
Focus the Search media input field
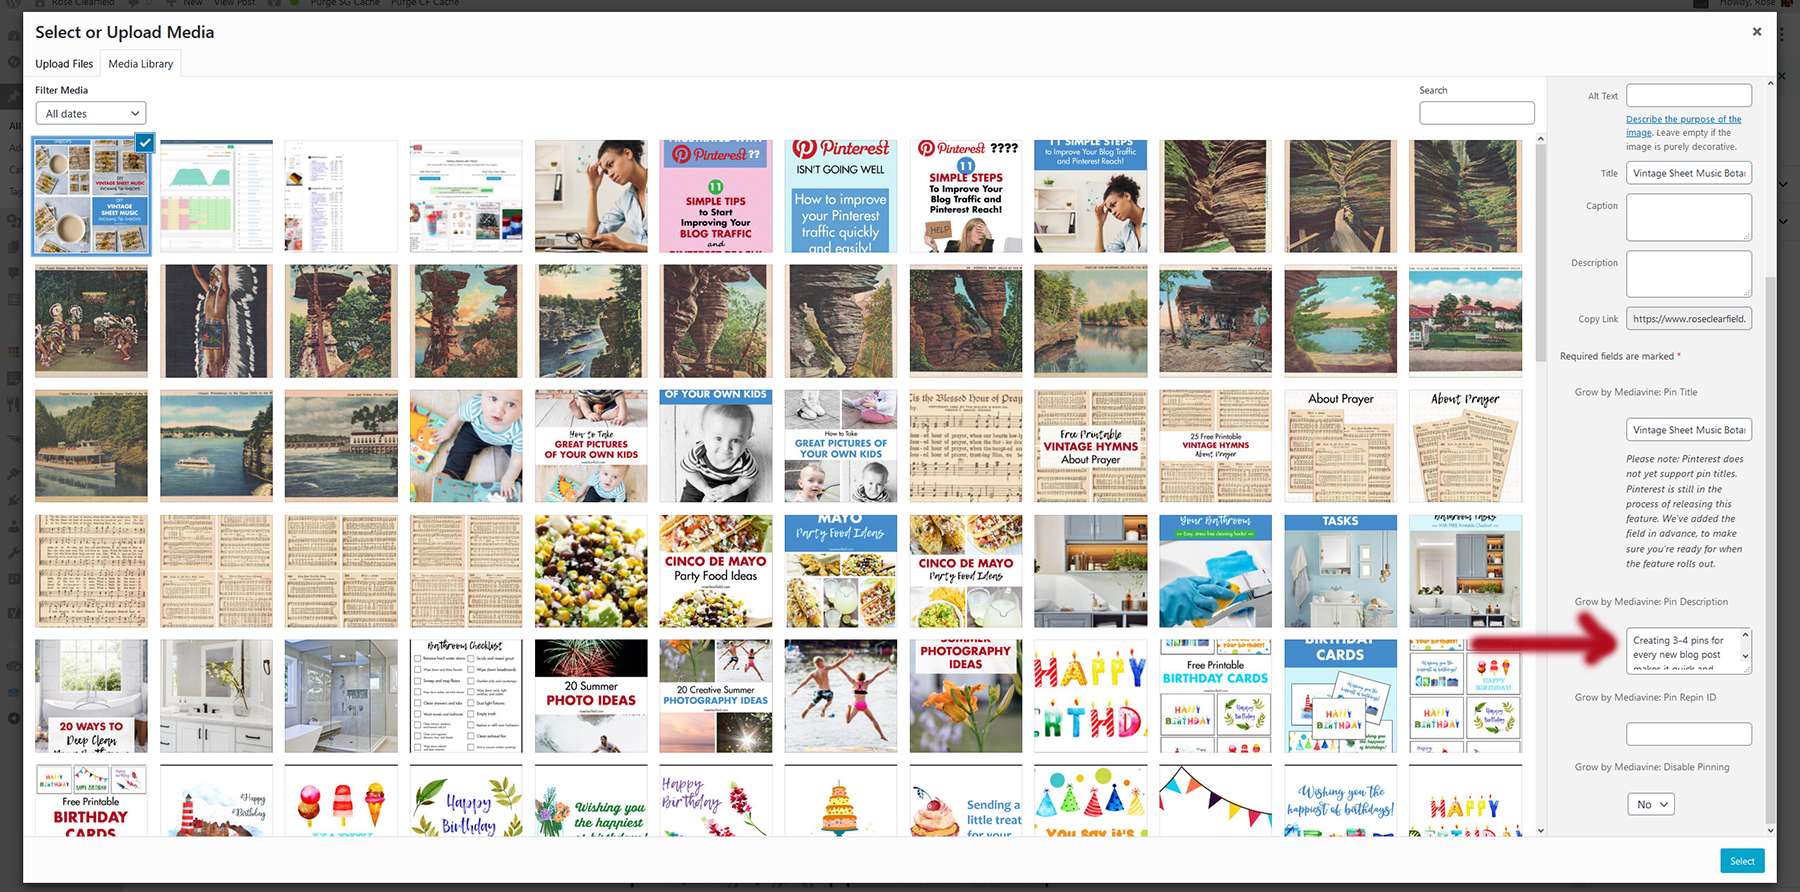pyautogui.click(x=1476, y=113)
